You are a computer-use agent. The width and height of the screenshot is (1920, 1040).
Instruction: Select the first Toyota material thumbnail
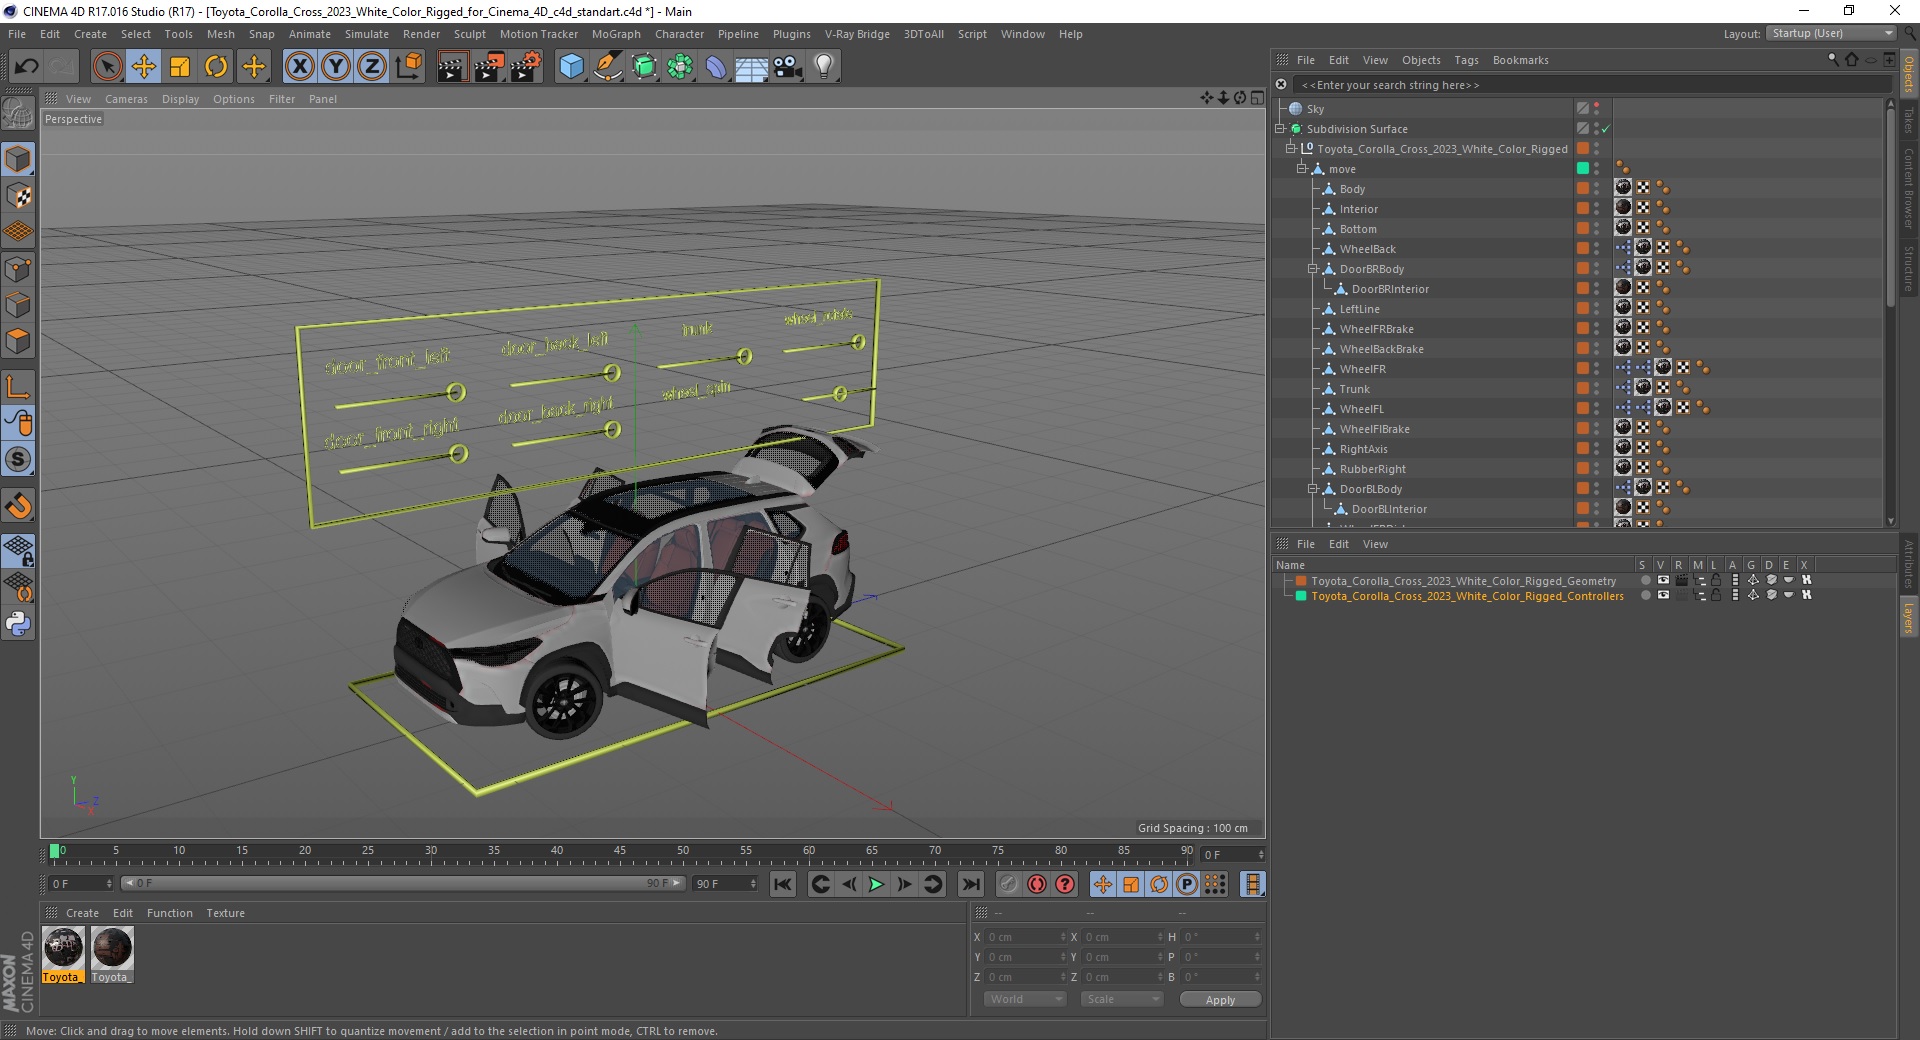click(x=62, y=954)
